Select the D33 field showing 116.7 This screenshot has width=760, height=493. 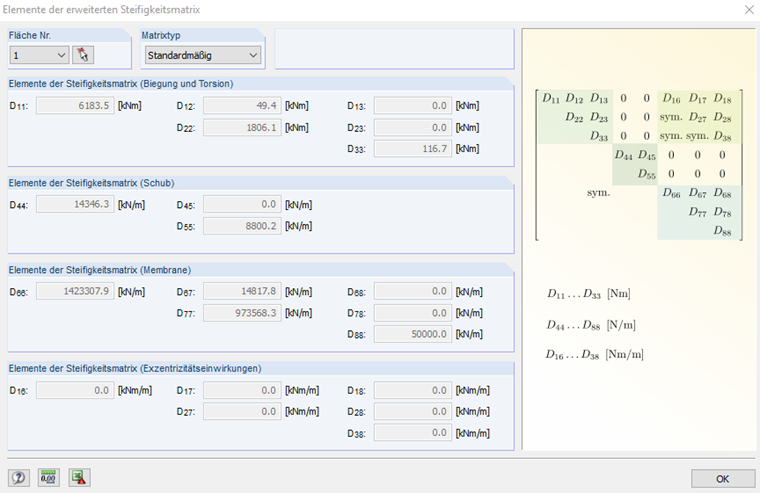coord(412,148)
